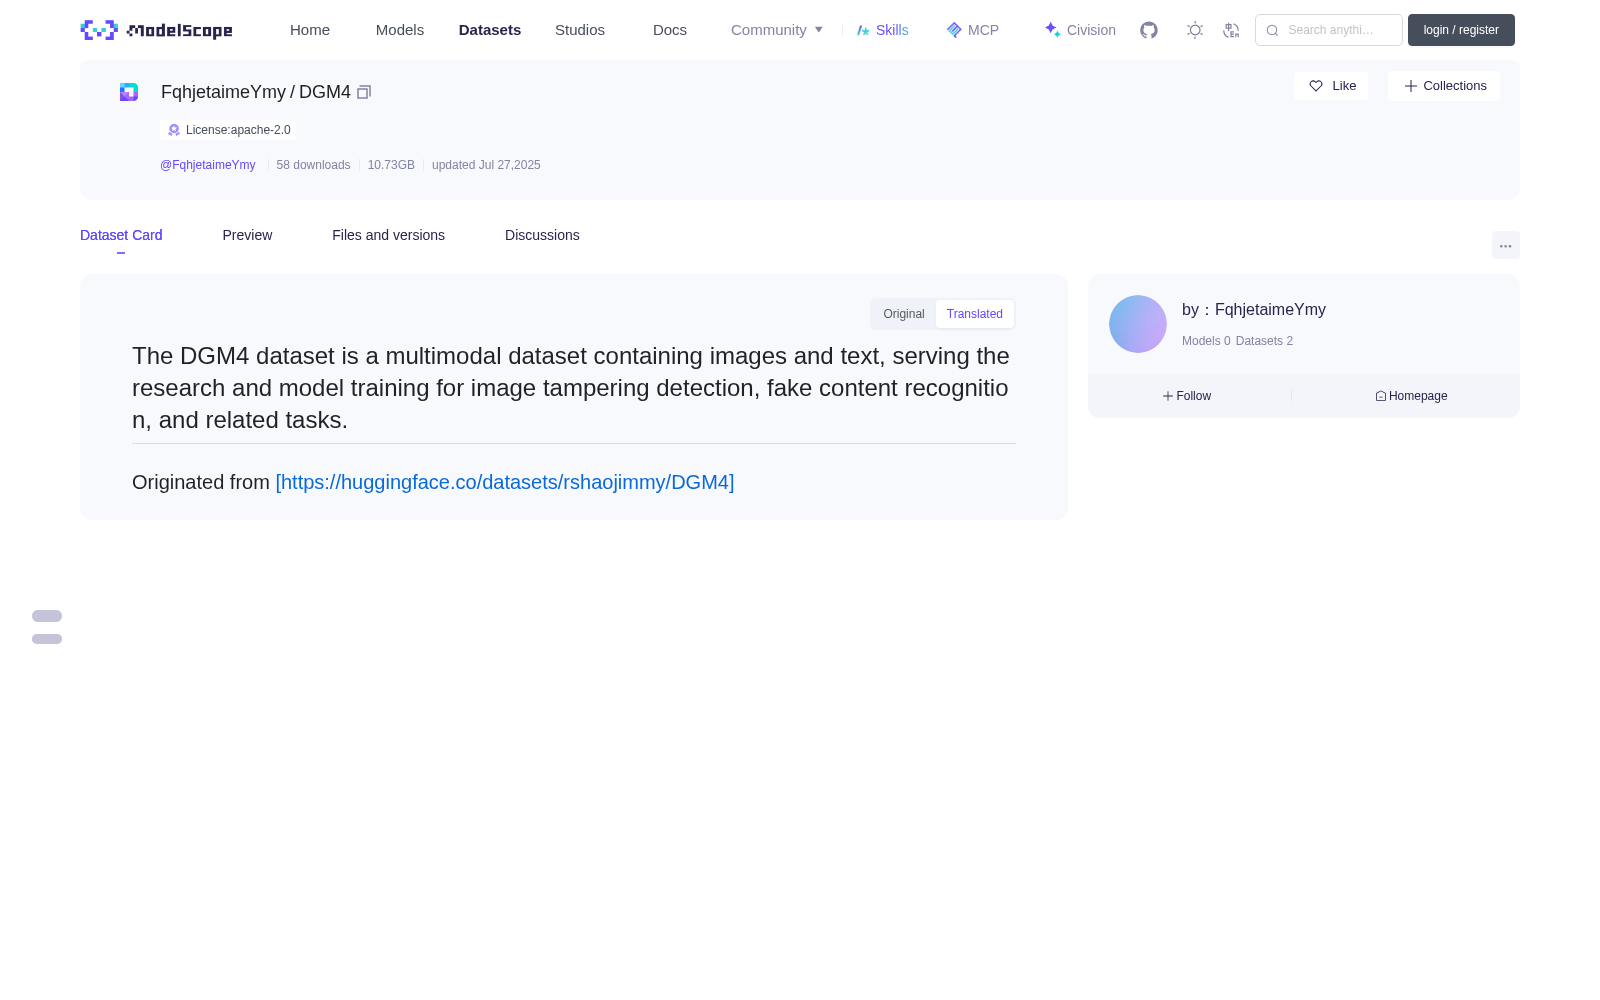Open the Studios section
The height and width of the screenshot is (1000, 1600).
(580, 30)
